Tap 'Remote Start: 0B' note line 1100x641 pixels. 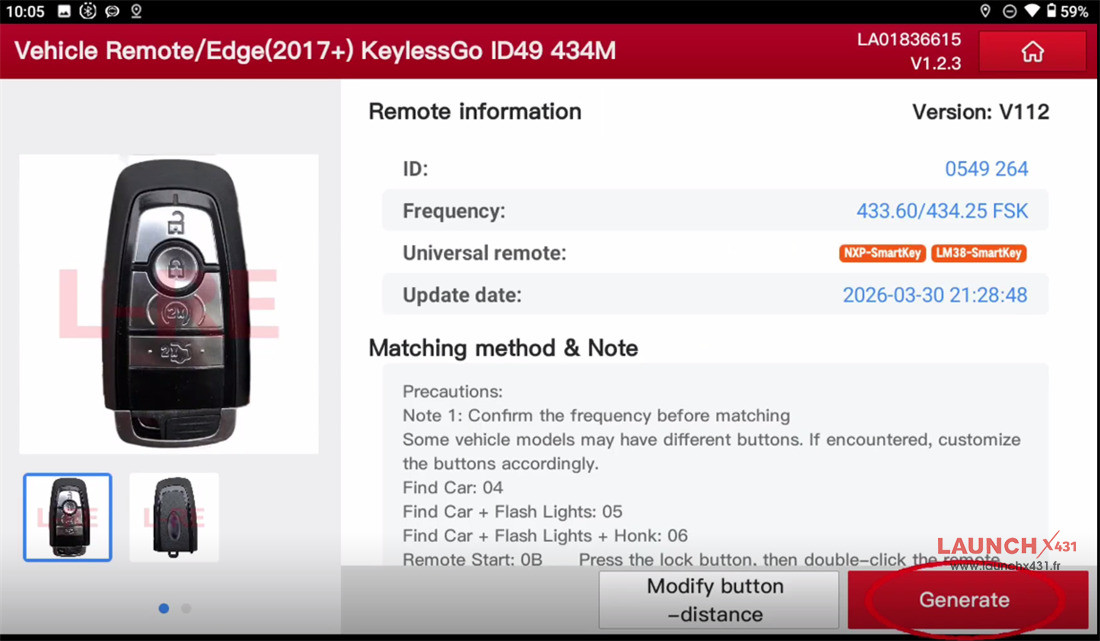pyautogui.click(x=472, y=560)
